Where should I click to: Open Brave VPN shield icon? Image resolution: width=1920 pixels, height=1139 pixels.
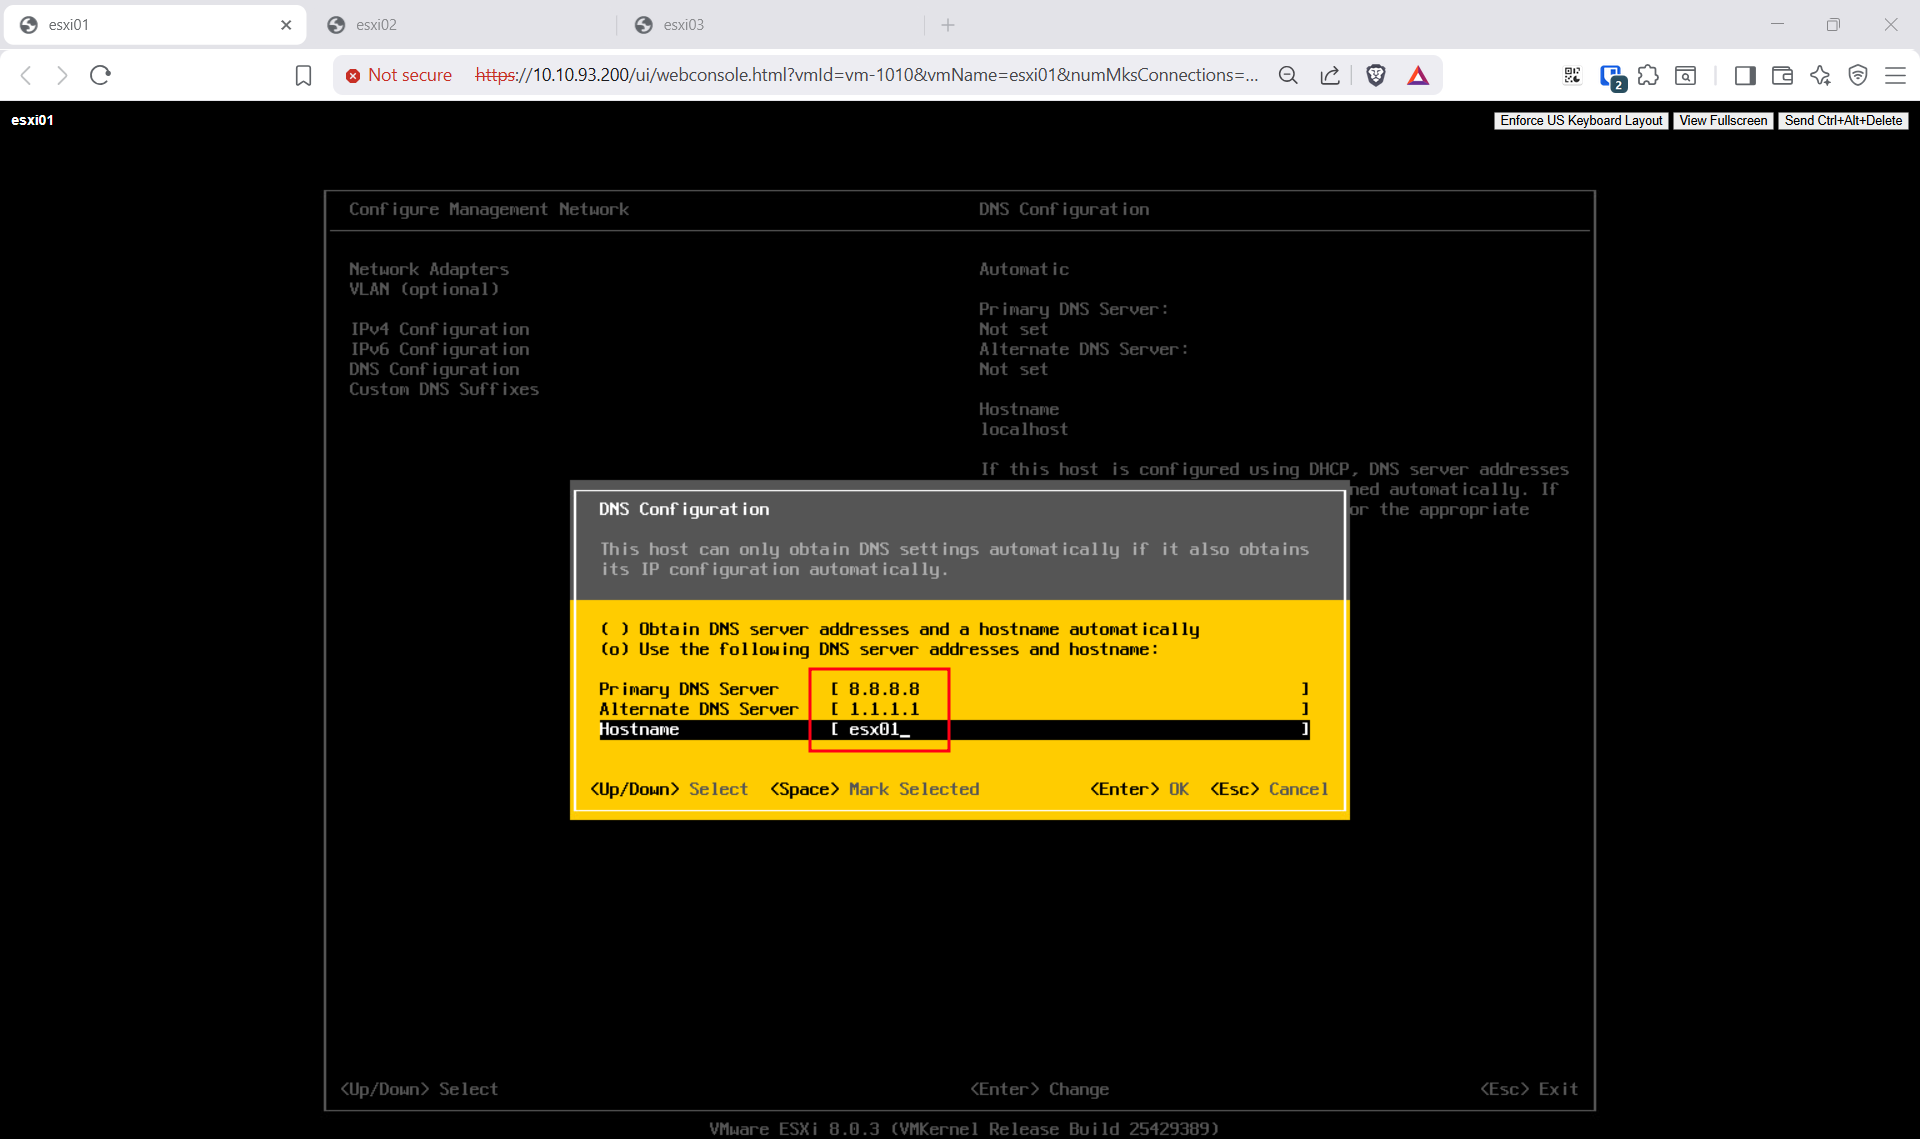[1858, 75]
